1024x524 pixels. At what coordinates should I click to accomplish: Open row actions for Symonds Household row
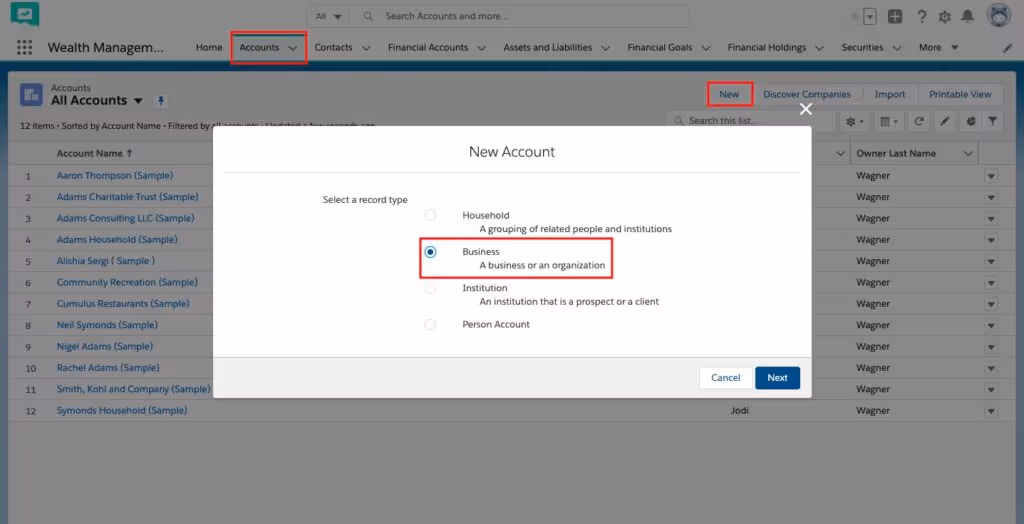point(991,411)
